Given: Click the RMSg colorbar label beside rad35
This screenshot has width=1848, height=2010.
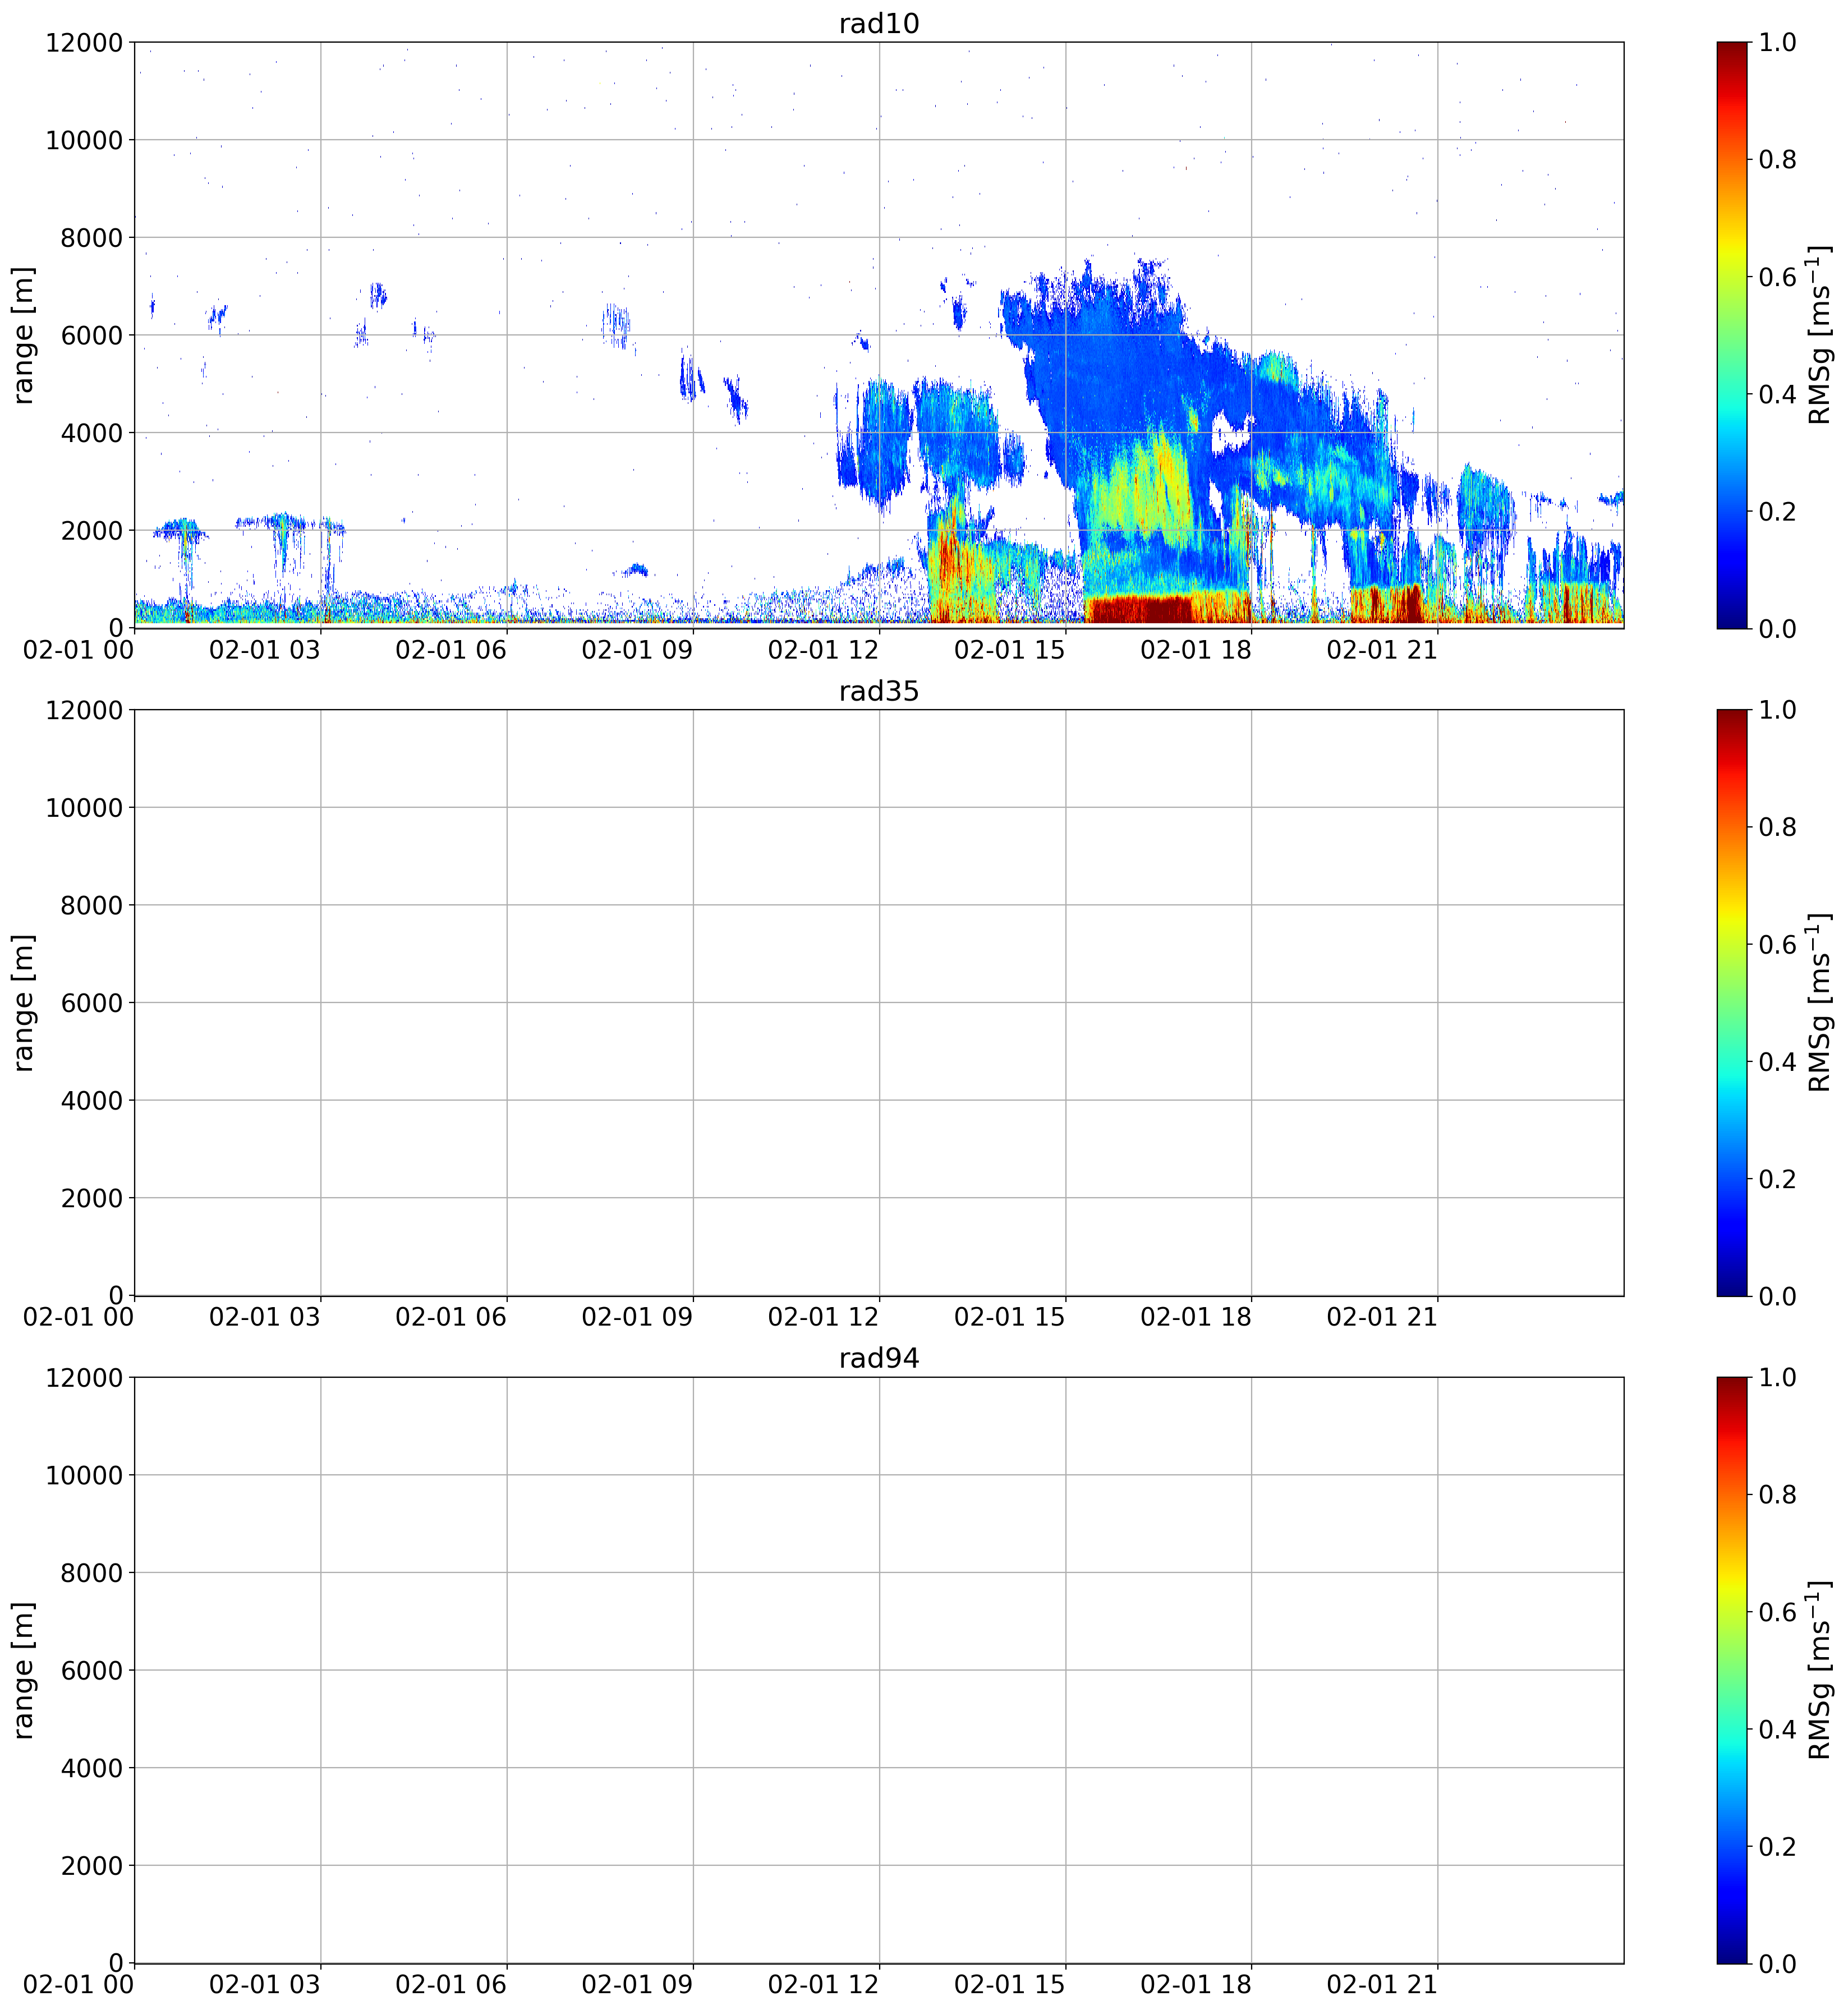Looking at the screenshot, I should tap(1820, 1002).
